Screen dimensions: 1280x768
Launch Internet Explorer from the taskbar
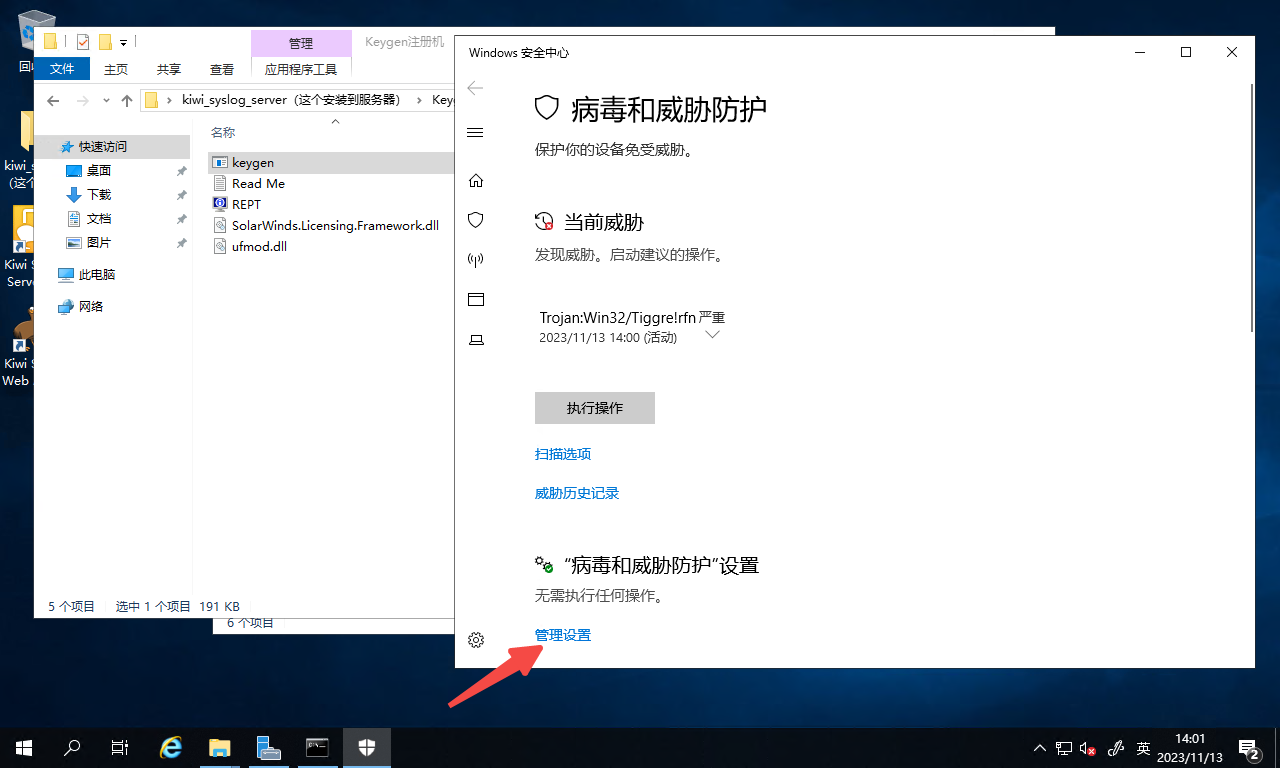171,747
